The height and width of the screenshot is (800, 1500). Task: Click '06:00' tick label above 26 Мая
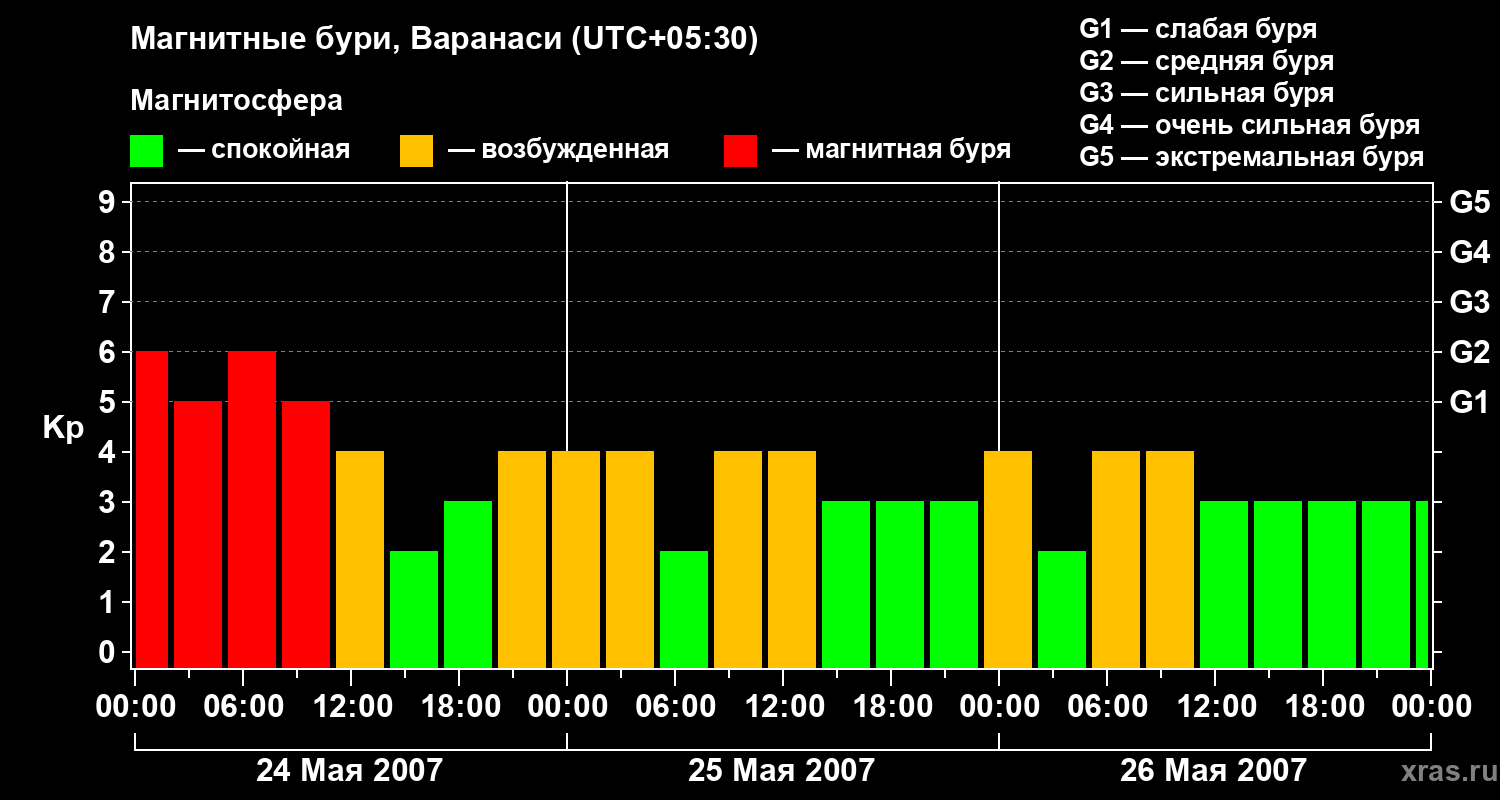1109,707
